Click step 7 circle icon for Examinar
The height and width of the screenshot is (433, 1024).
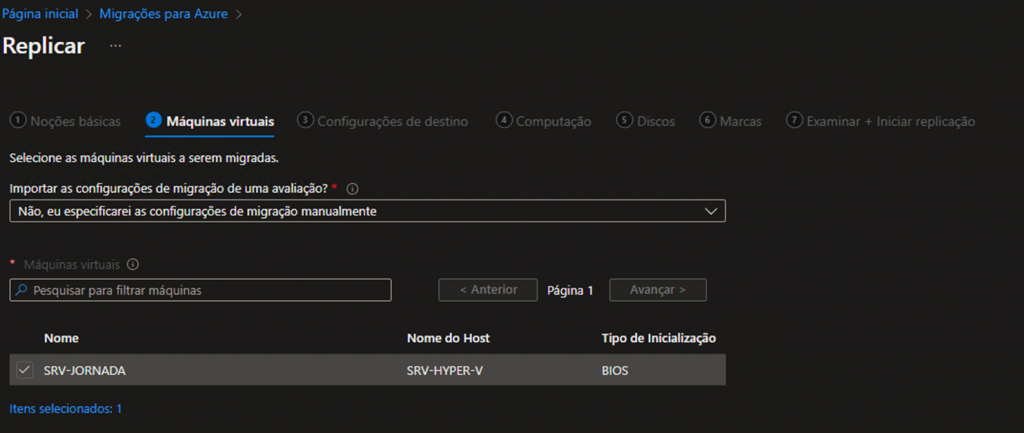point(795,121)
